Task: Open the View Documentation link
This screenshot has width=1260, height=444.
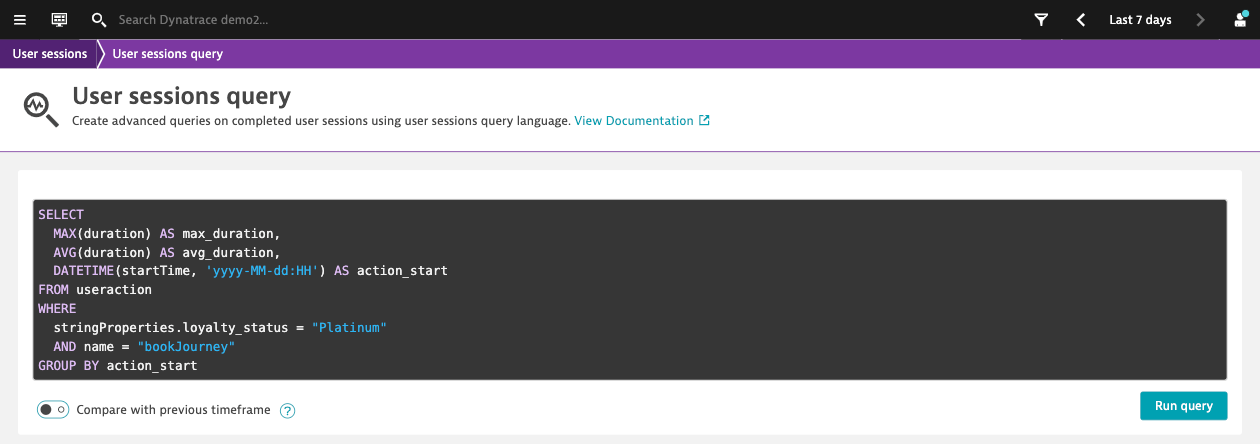Action: (x=634, y=121)
